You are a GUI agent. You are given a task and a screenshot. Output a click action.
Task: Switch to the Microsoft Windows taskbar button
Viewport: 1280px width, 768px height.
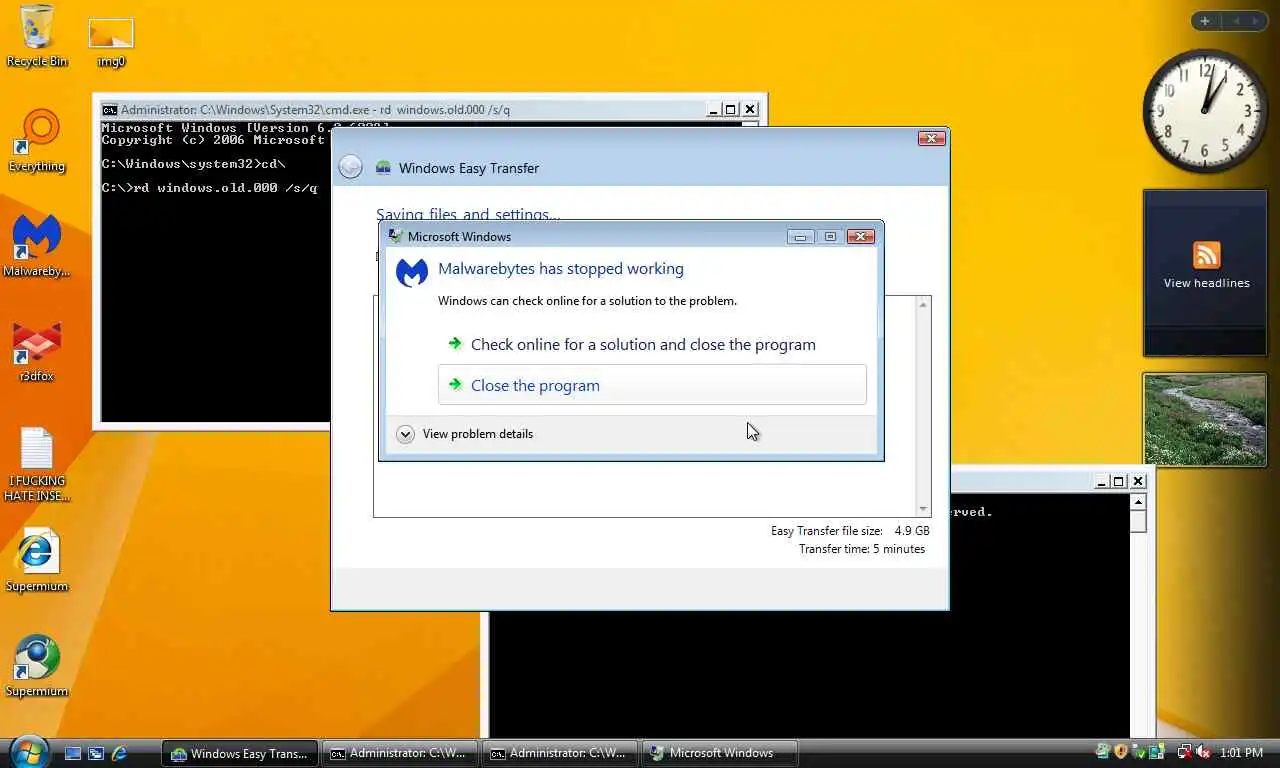point(720,753)
